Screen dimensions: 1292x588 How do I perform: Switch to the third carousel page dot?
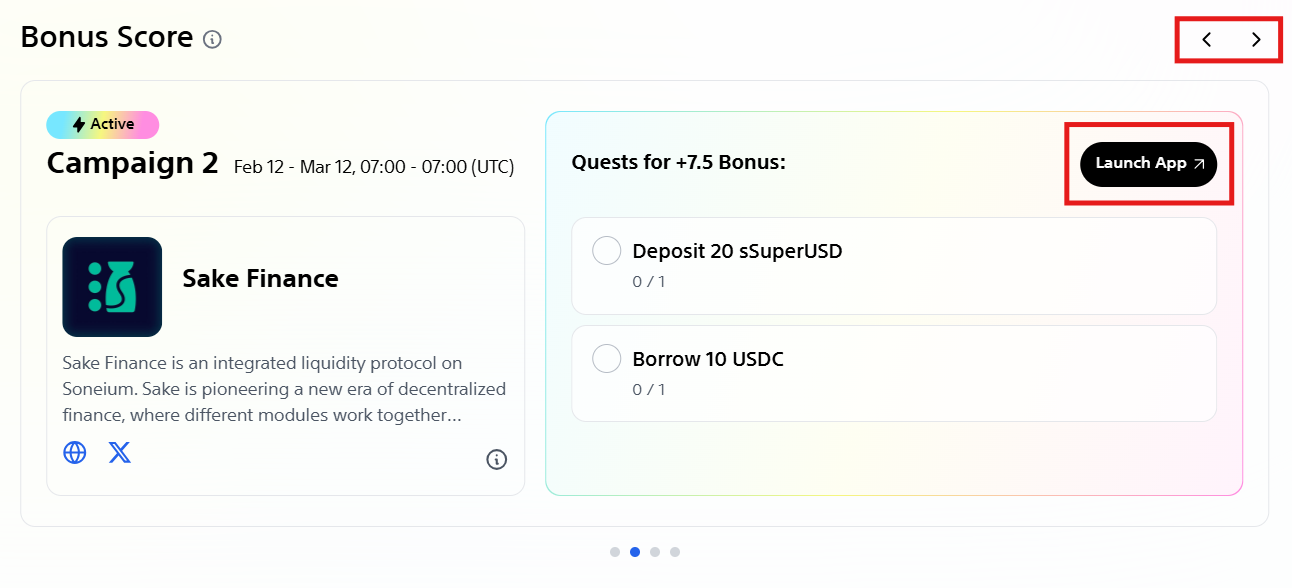(x=655, y=551)
